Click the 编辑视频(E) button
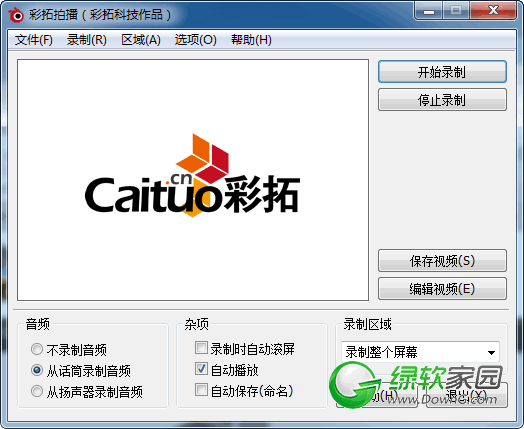The width and height of the screenshot is (524, 429). 442,288
